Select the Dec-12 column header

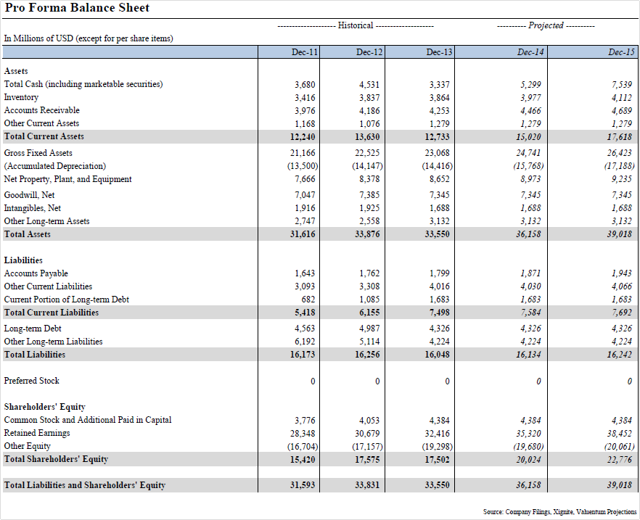tap(352, 52)
